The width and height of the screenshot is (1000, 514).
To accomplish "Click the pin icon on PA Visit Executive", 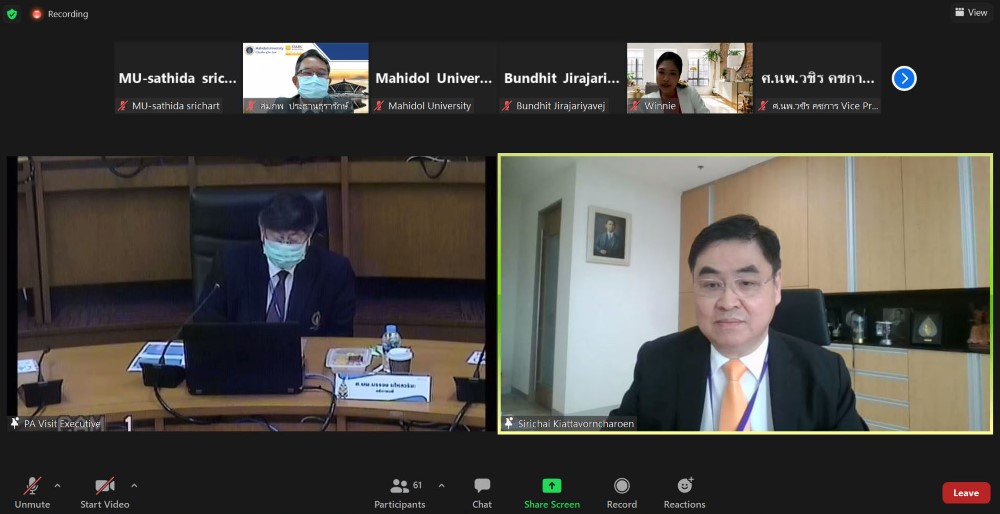I will (x=15, y=423).
